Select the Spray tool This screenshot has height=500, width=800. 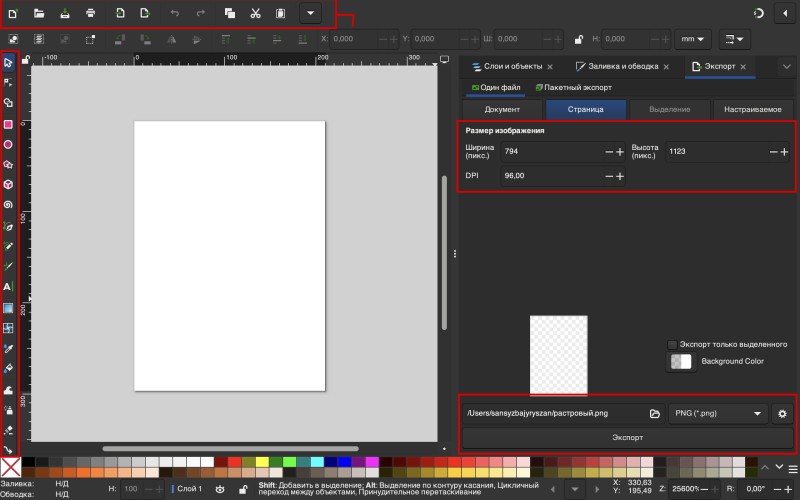(8, 410)
